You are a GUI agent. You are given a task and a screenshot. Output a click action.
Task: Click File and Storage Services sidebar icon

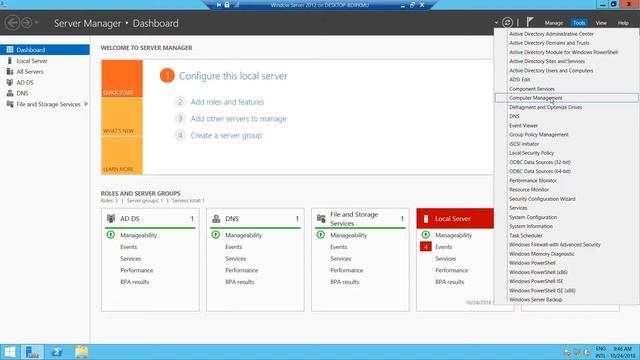click(x=10, y=104)
